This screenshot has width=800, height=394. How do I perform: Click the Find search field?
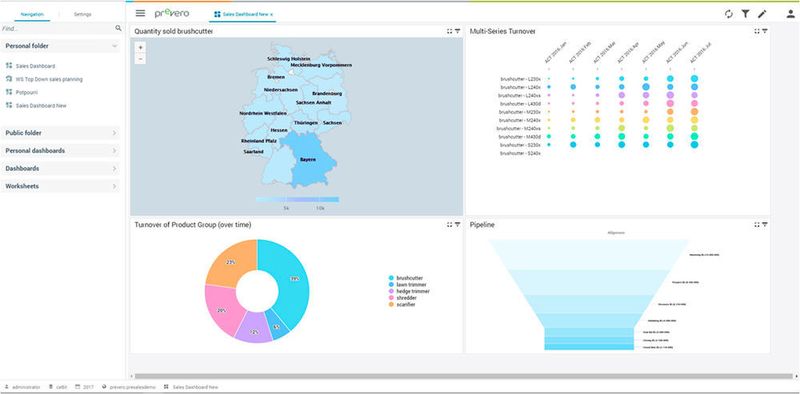point(58,29)
